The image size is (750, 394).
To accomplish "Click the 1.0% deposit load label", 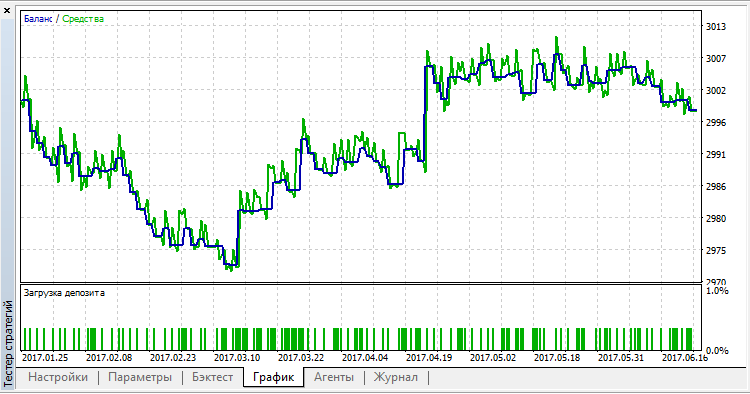I will (717, 291).
